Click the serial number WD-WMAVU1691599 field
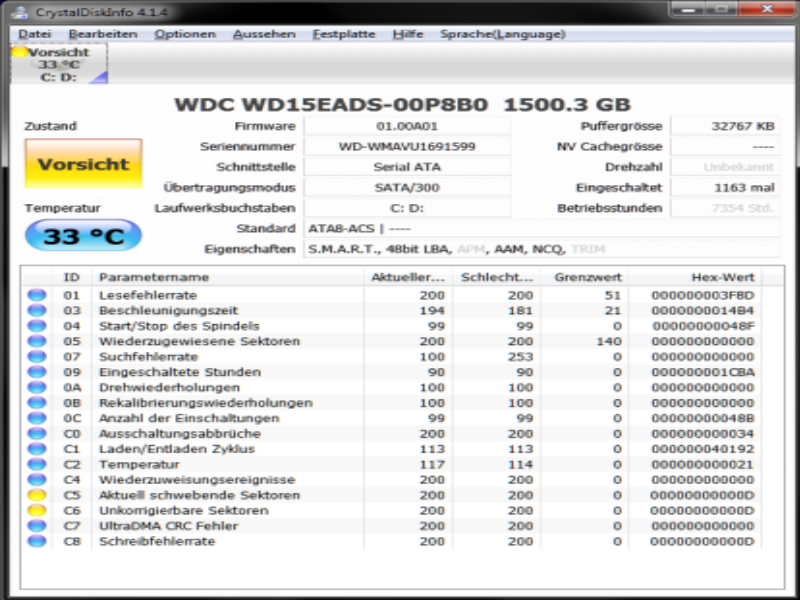 (407, 146)
